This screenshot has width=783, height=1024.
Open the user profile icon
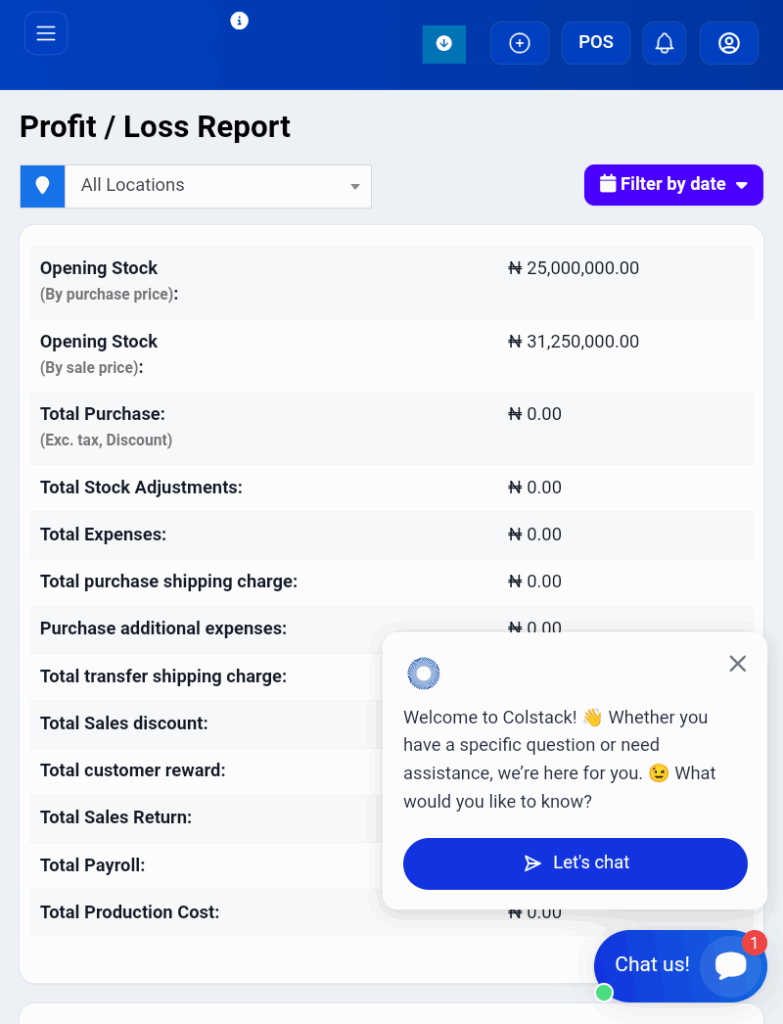click(x=729, y=43)
